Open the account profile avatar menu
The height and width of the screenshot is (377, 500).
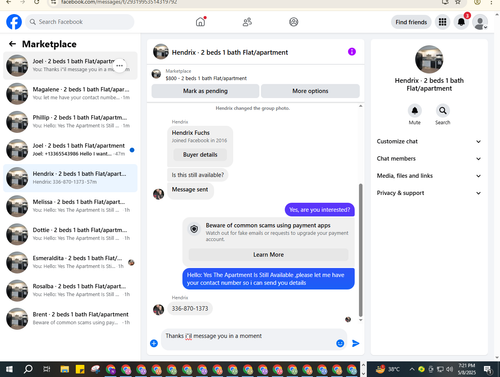click(x=480, y=22)
